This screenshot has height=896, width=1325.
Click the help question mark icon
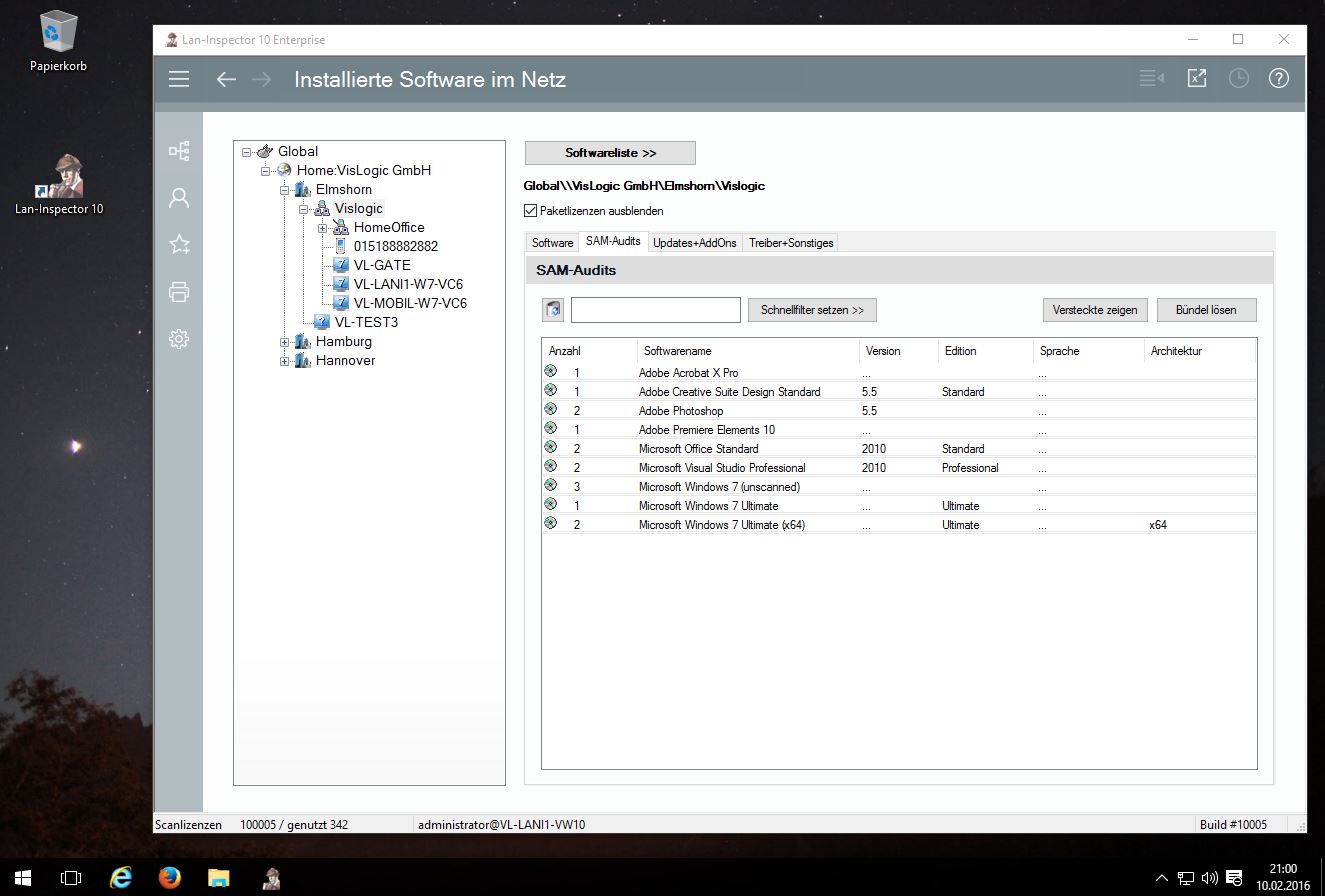pos(1278,78)
